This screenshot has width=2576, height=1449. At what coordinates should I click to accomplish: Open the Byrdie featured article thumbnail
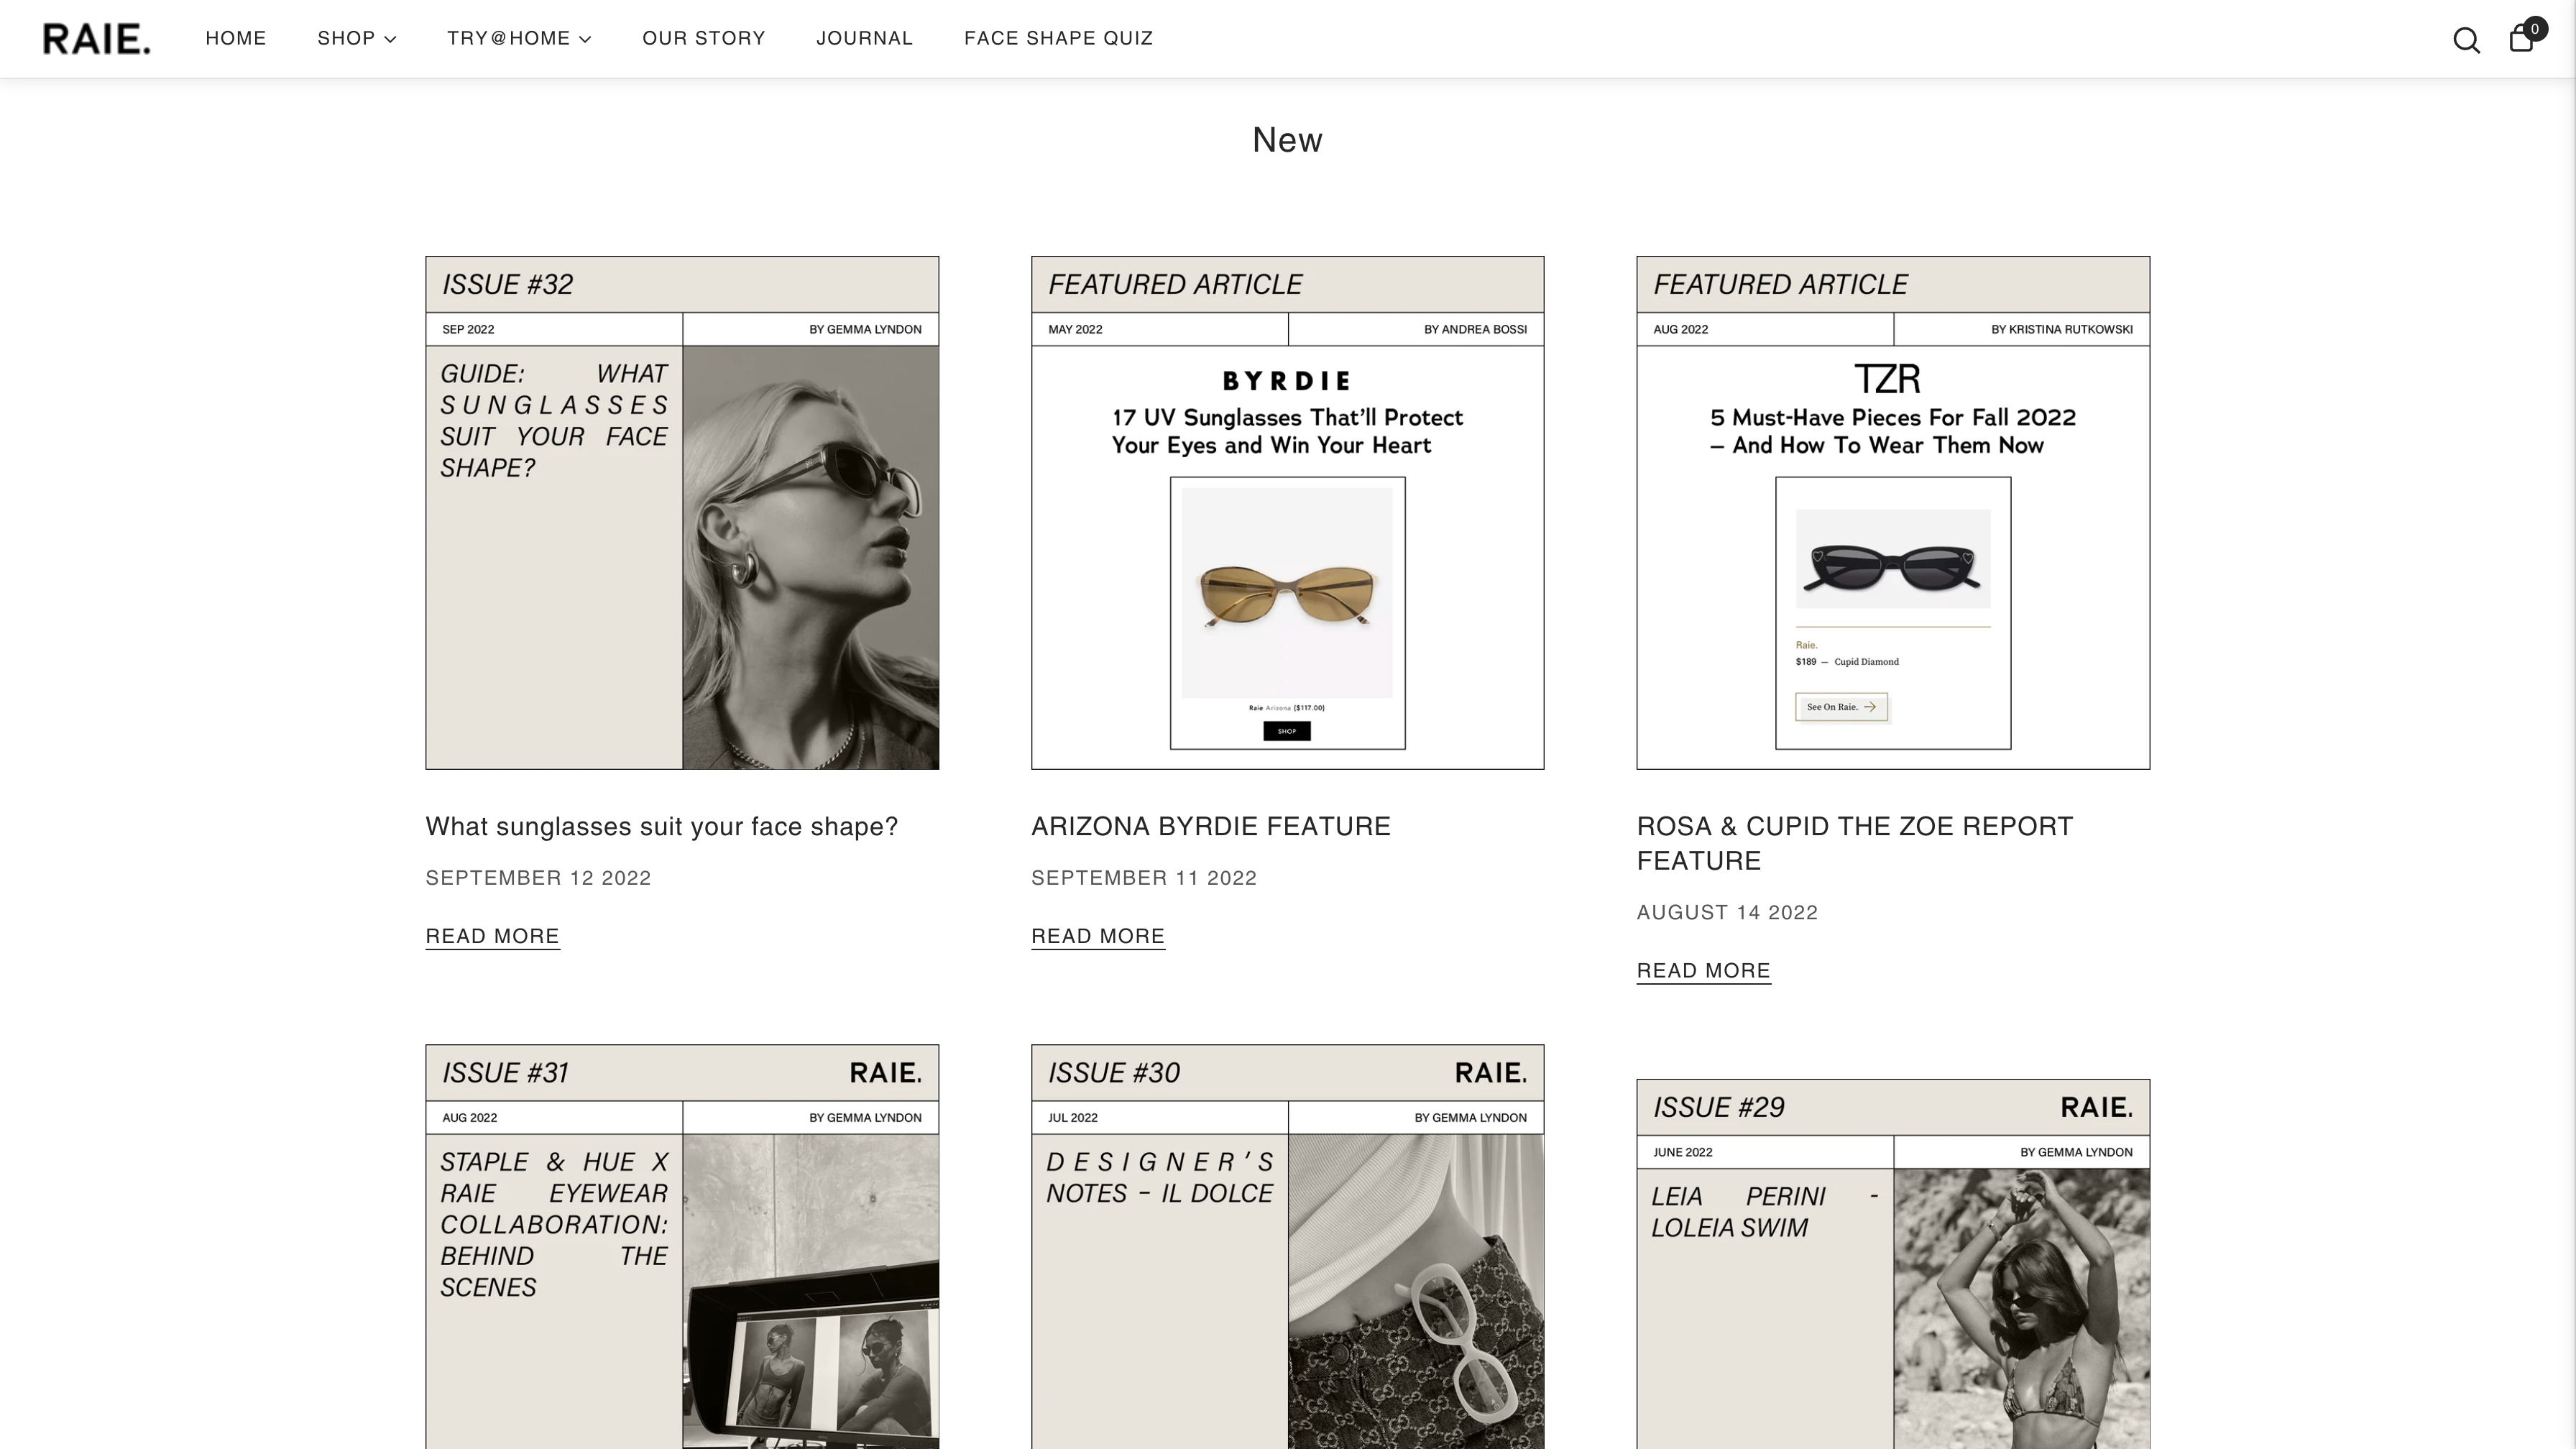1288,513
